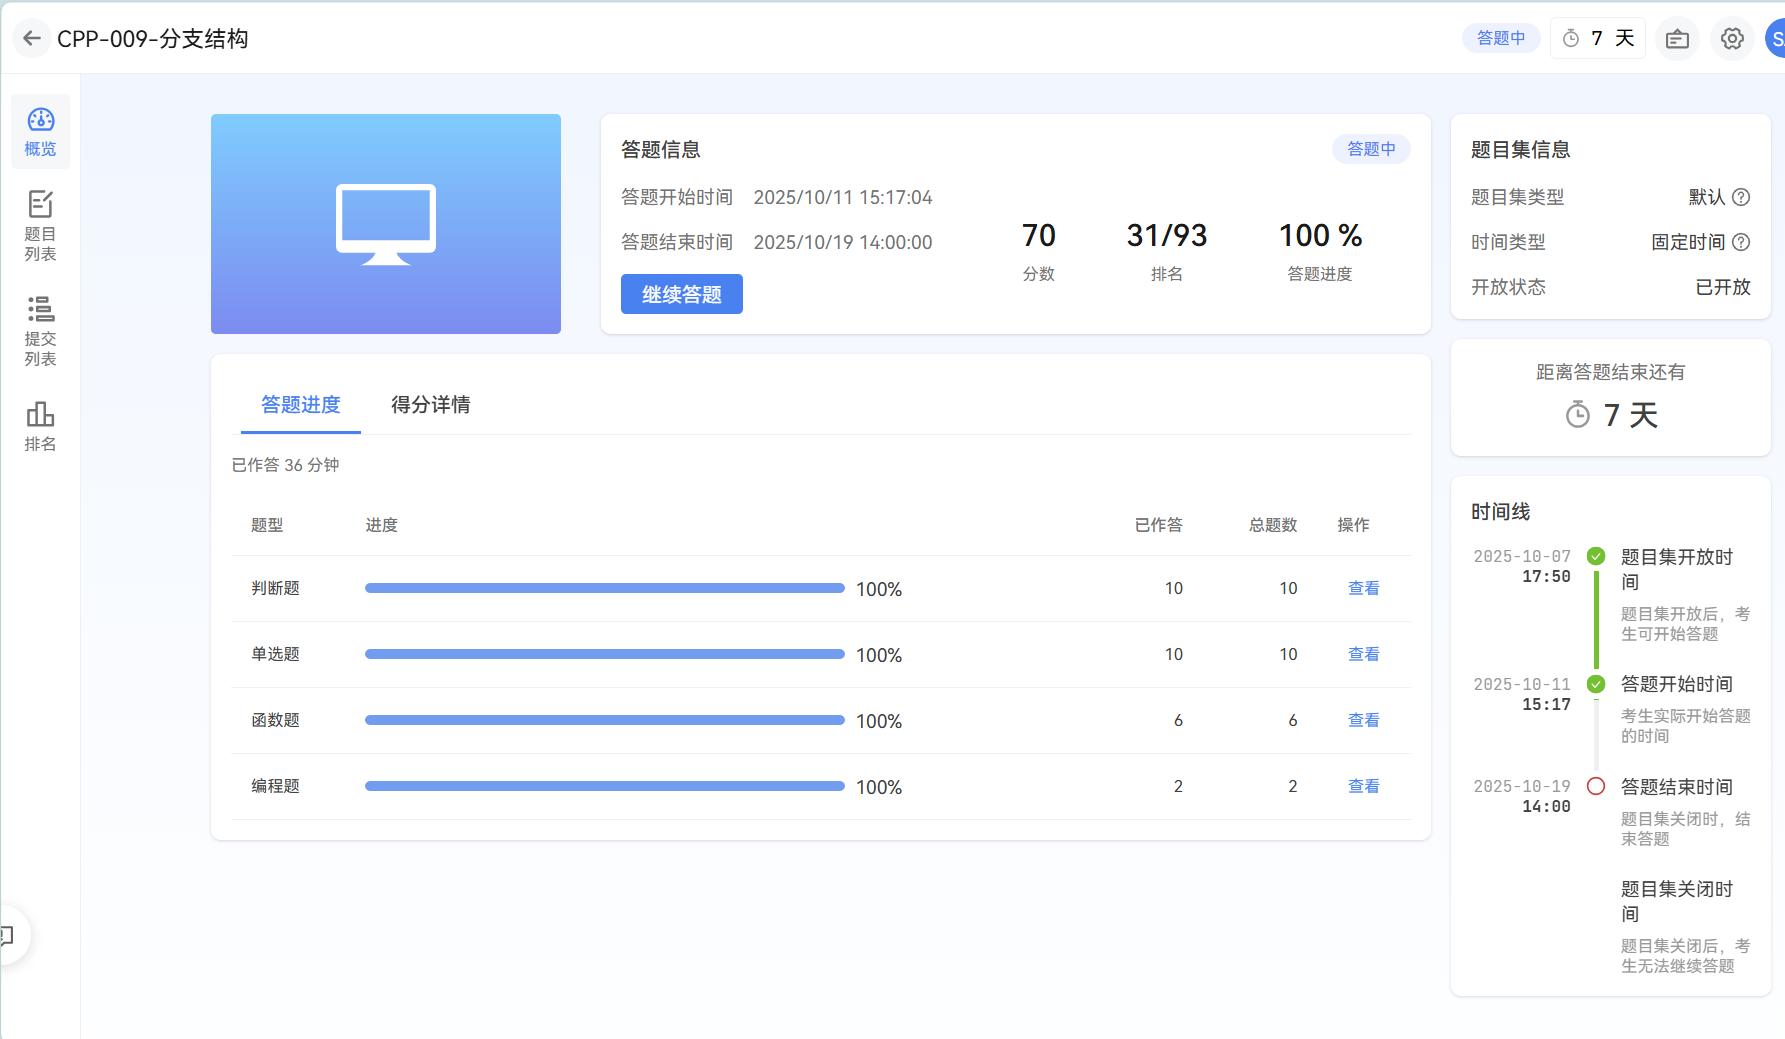Viewport: 1785px width, 1039px height.
Task: Click the 答题结束时间 timeline marker
Action: point(1596,786)
